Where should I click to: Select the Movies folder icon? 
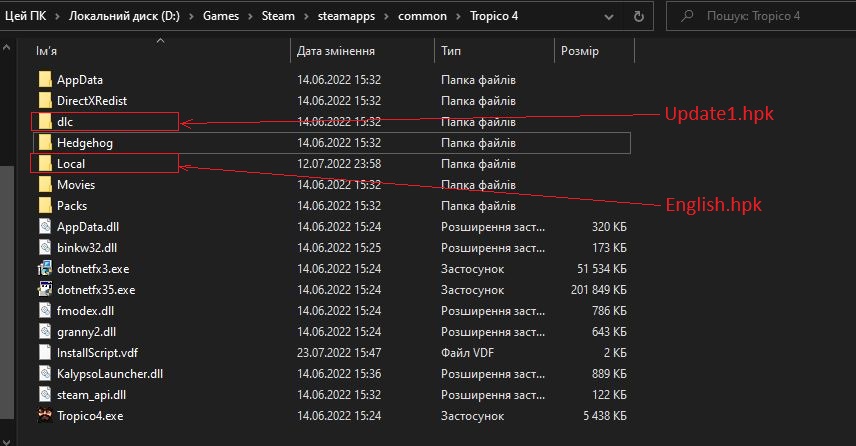pyautogui.click(x=45, y=185)
